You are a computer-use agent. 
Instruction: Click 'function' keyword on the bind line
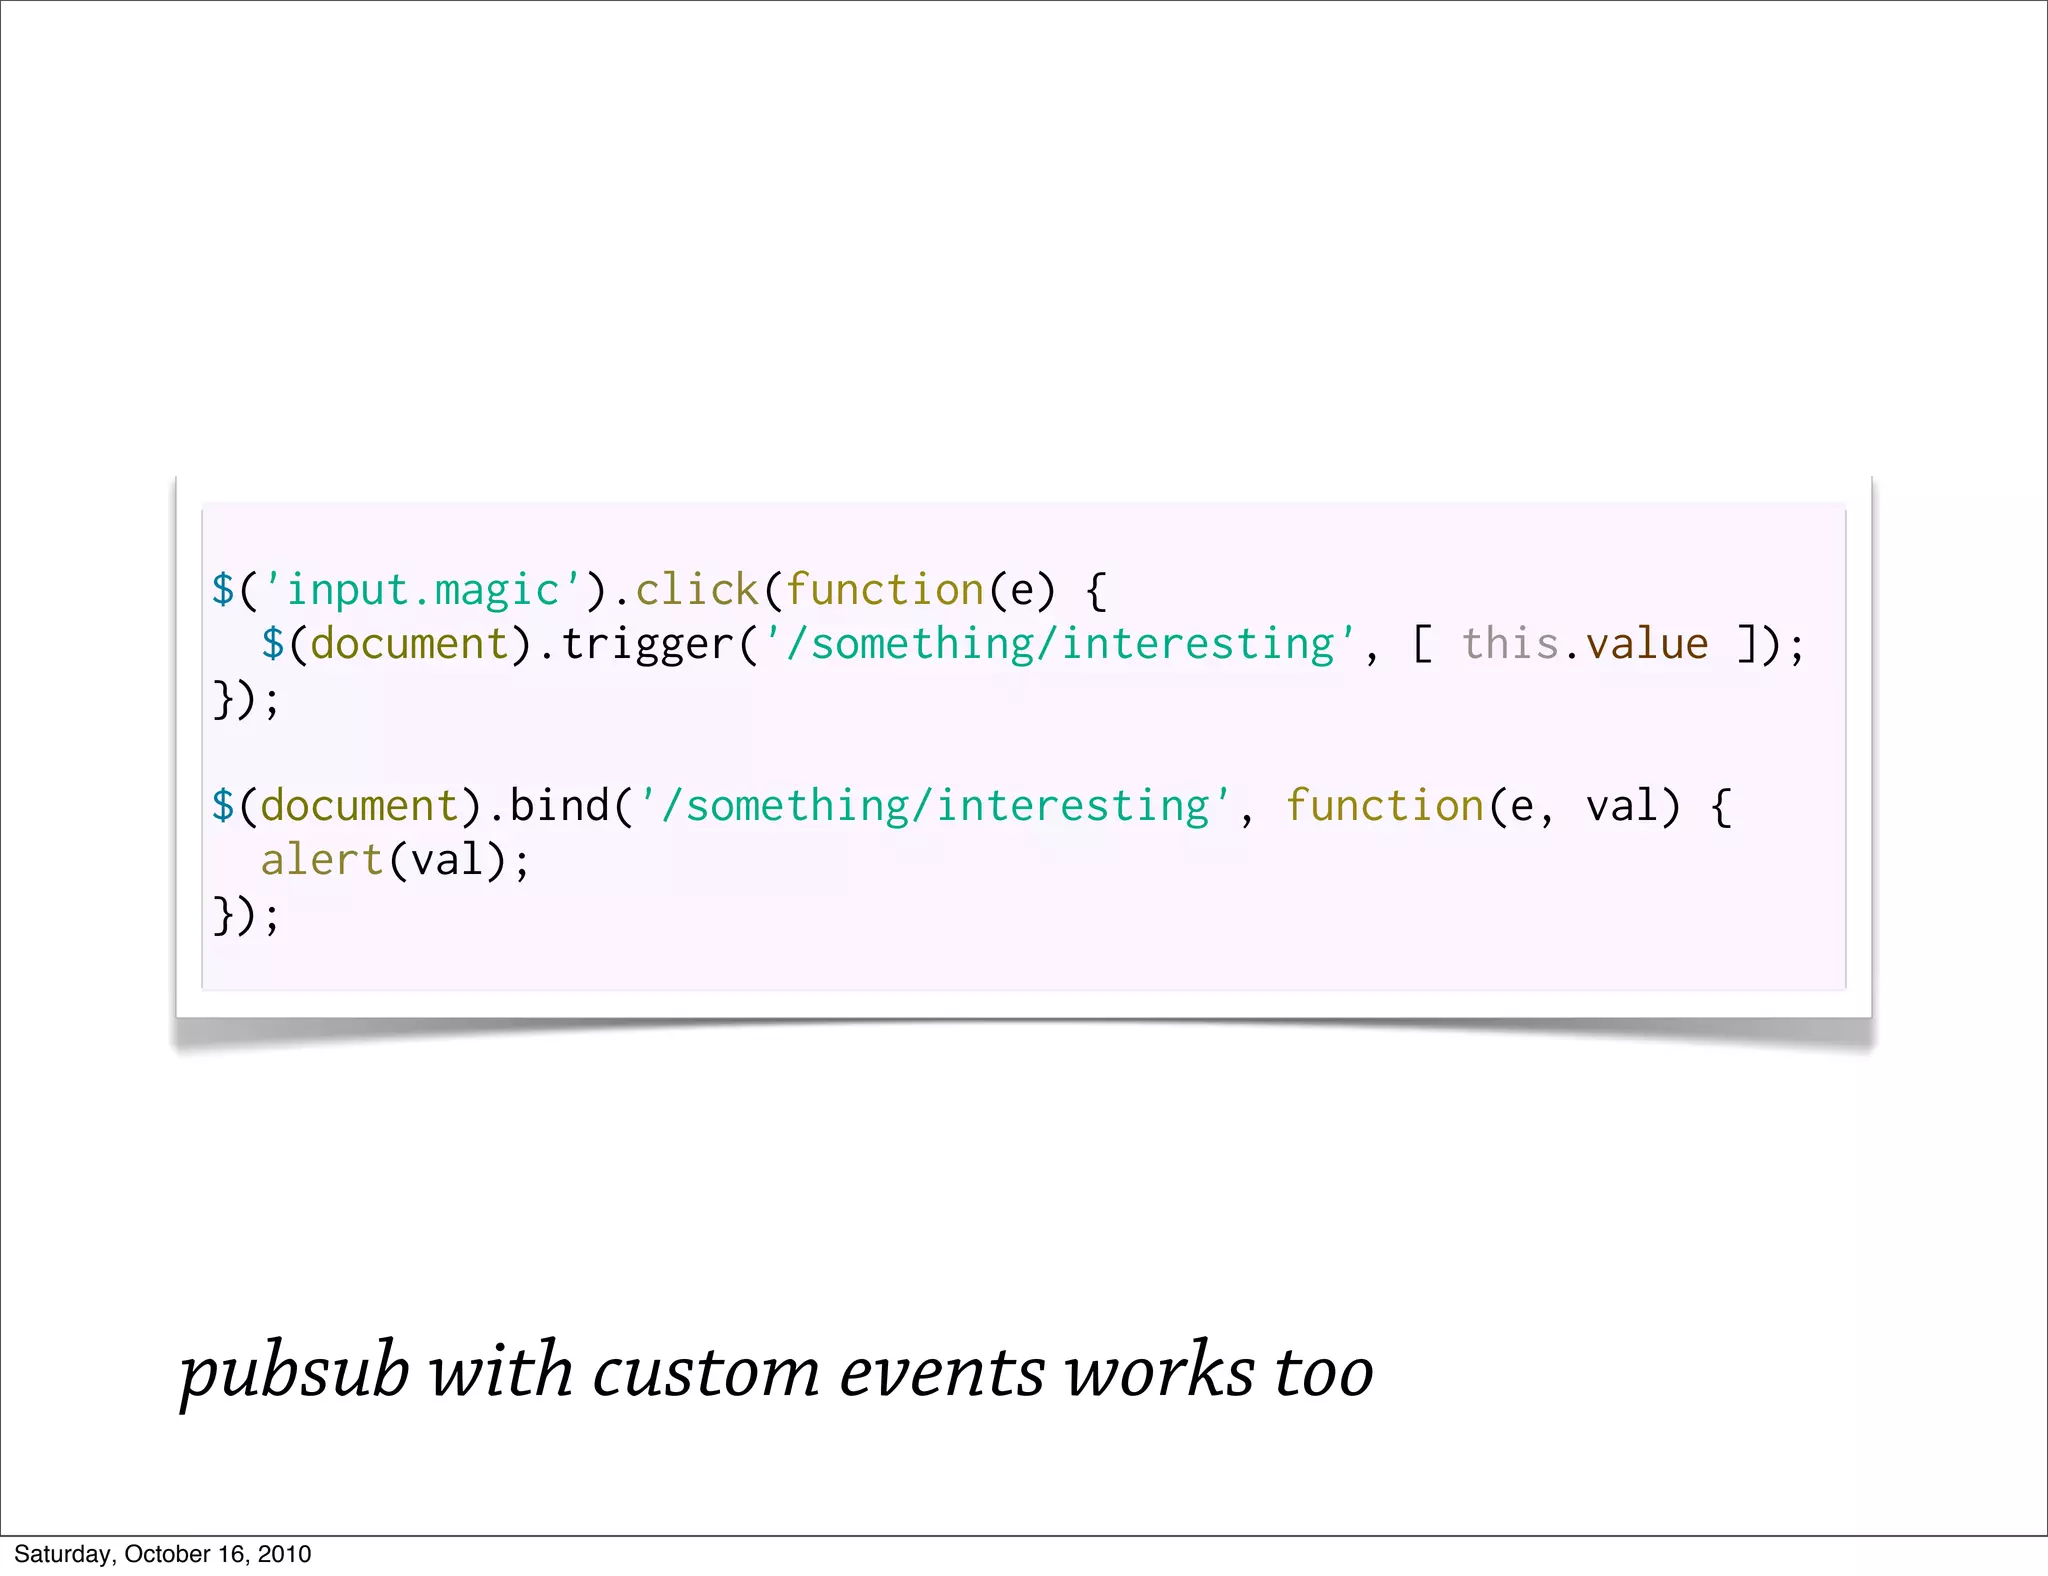(x=1385, y=806)
